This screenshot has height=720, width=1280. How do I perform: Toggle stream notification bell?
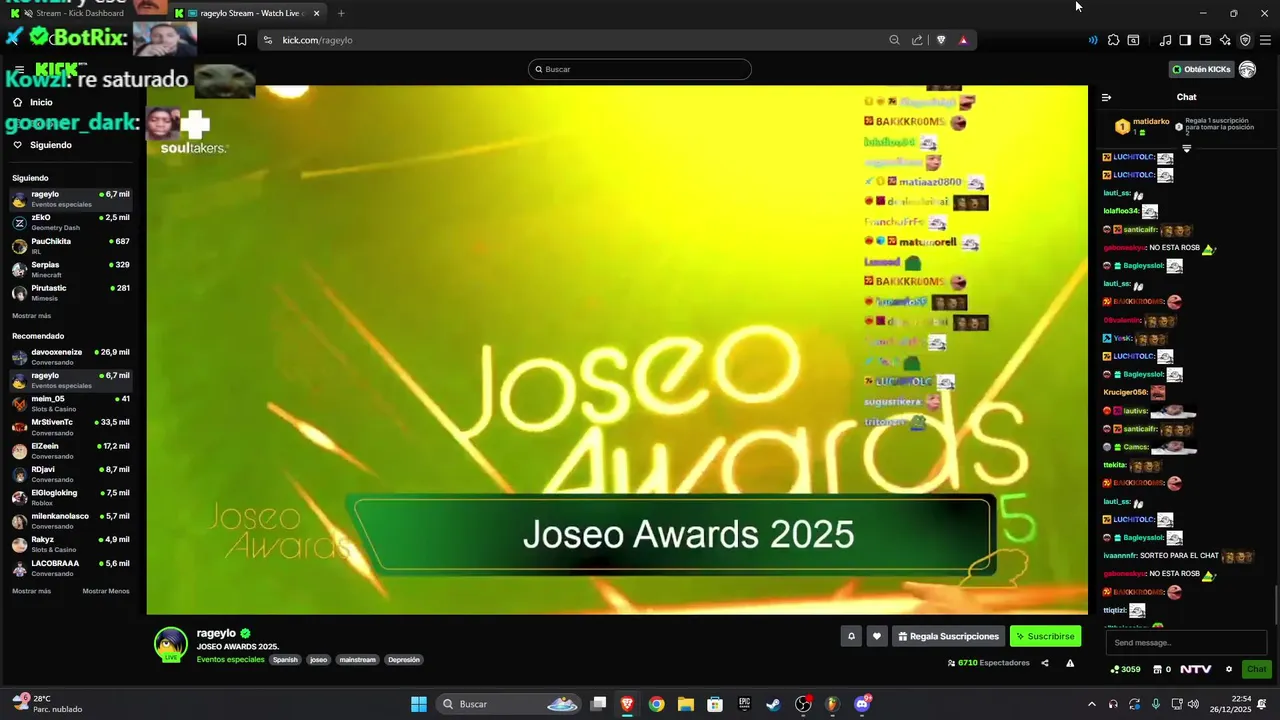pos(851,636)
